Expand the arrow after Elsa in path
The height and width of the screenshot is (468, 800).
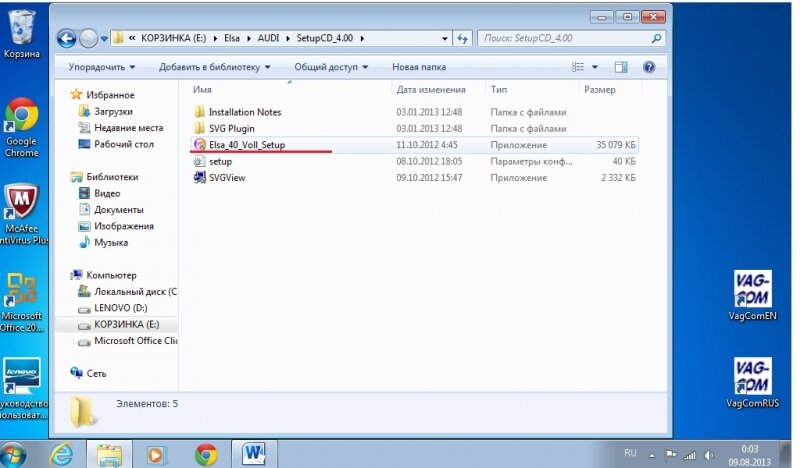(x=249, y=38)
